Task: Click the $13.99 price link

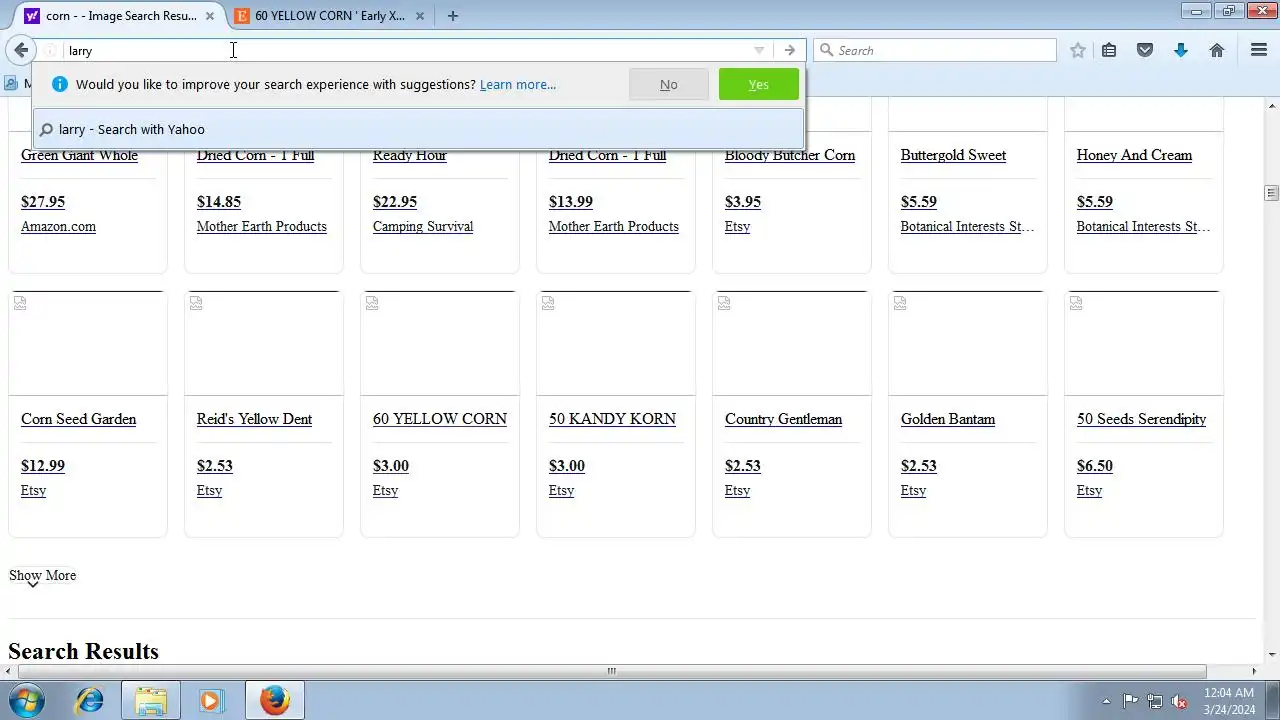Action: point(571,202)
